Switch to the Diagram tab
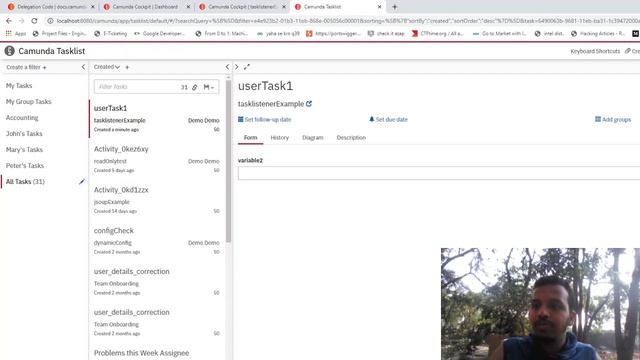 pos(313,138)
